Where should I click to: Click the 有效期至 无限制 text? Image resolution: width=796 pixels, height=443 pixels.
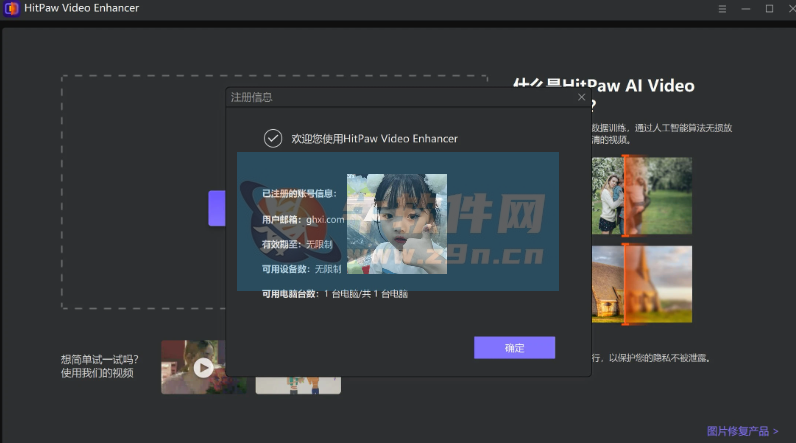pos(297,244)
